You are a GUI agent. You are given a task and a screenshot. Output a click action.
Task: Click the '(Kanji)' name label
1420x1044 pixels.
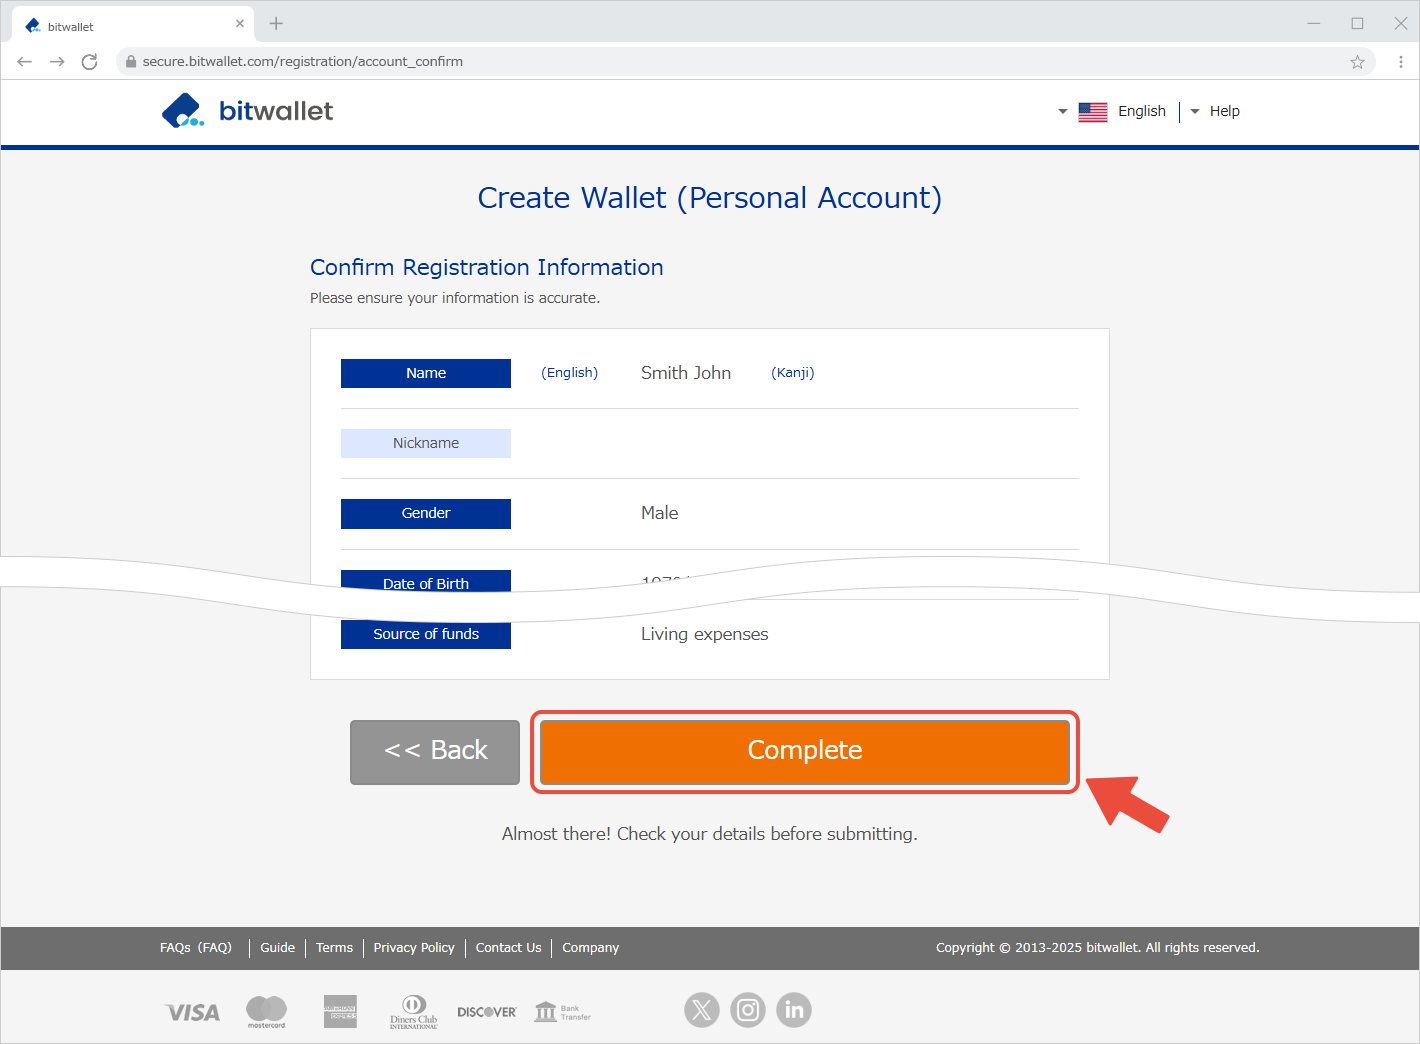coord(793,373)
